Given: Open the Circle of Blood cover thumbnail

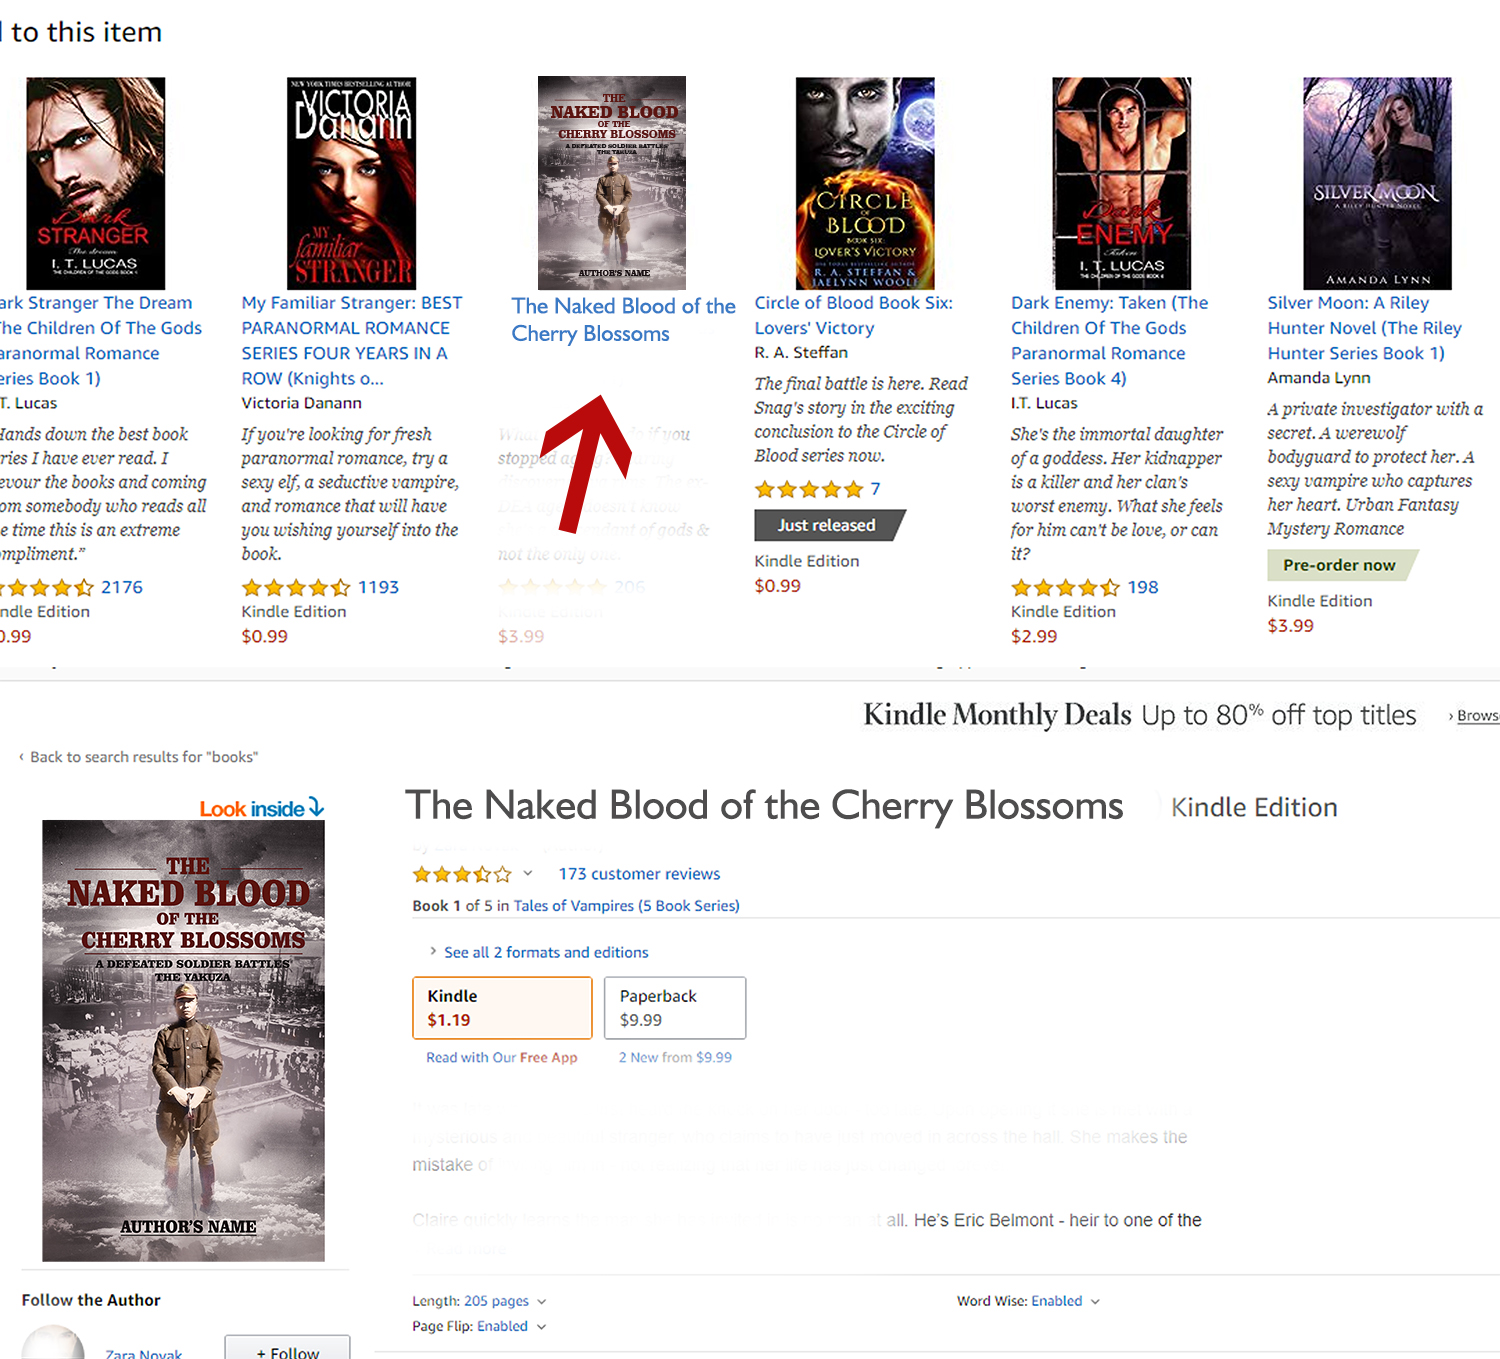Looking at the screenshot, I should tap(865, 184).
